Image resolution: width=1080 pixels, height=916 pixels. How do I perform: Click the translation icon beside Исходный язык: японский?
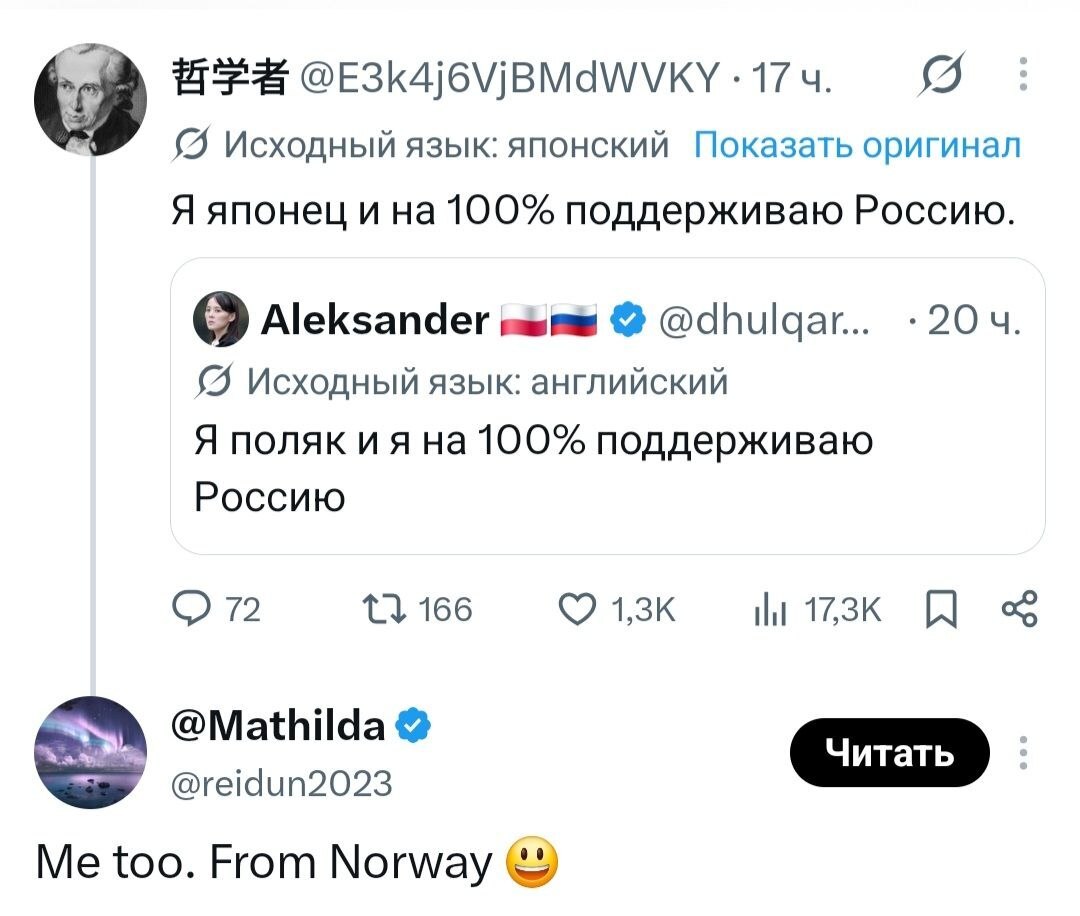[191, 145]
